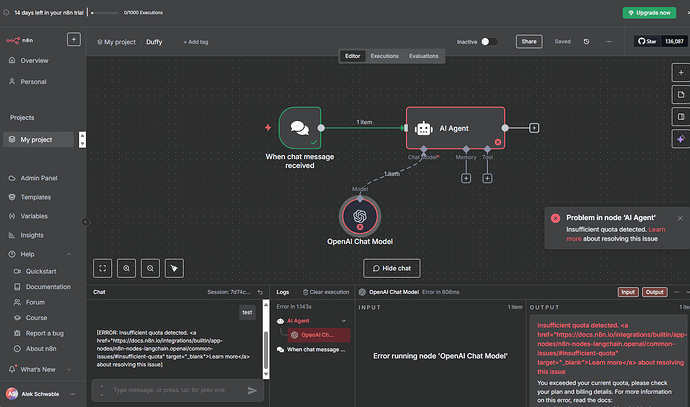Open the Evaluations tab
The image size is (690, 407).
[x=423, y=56]
